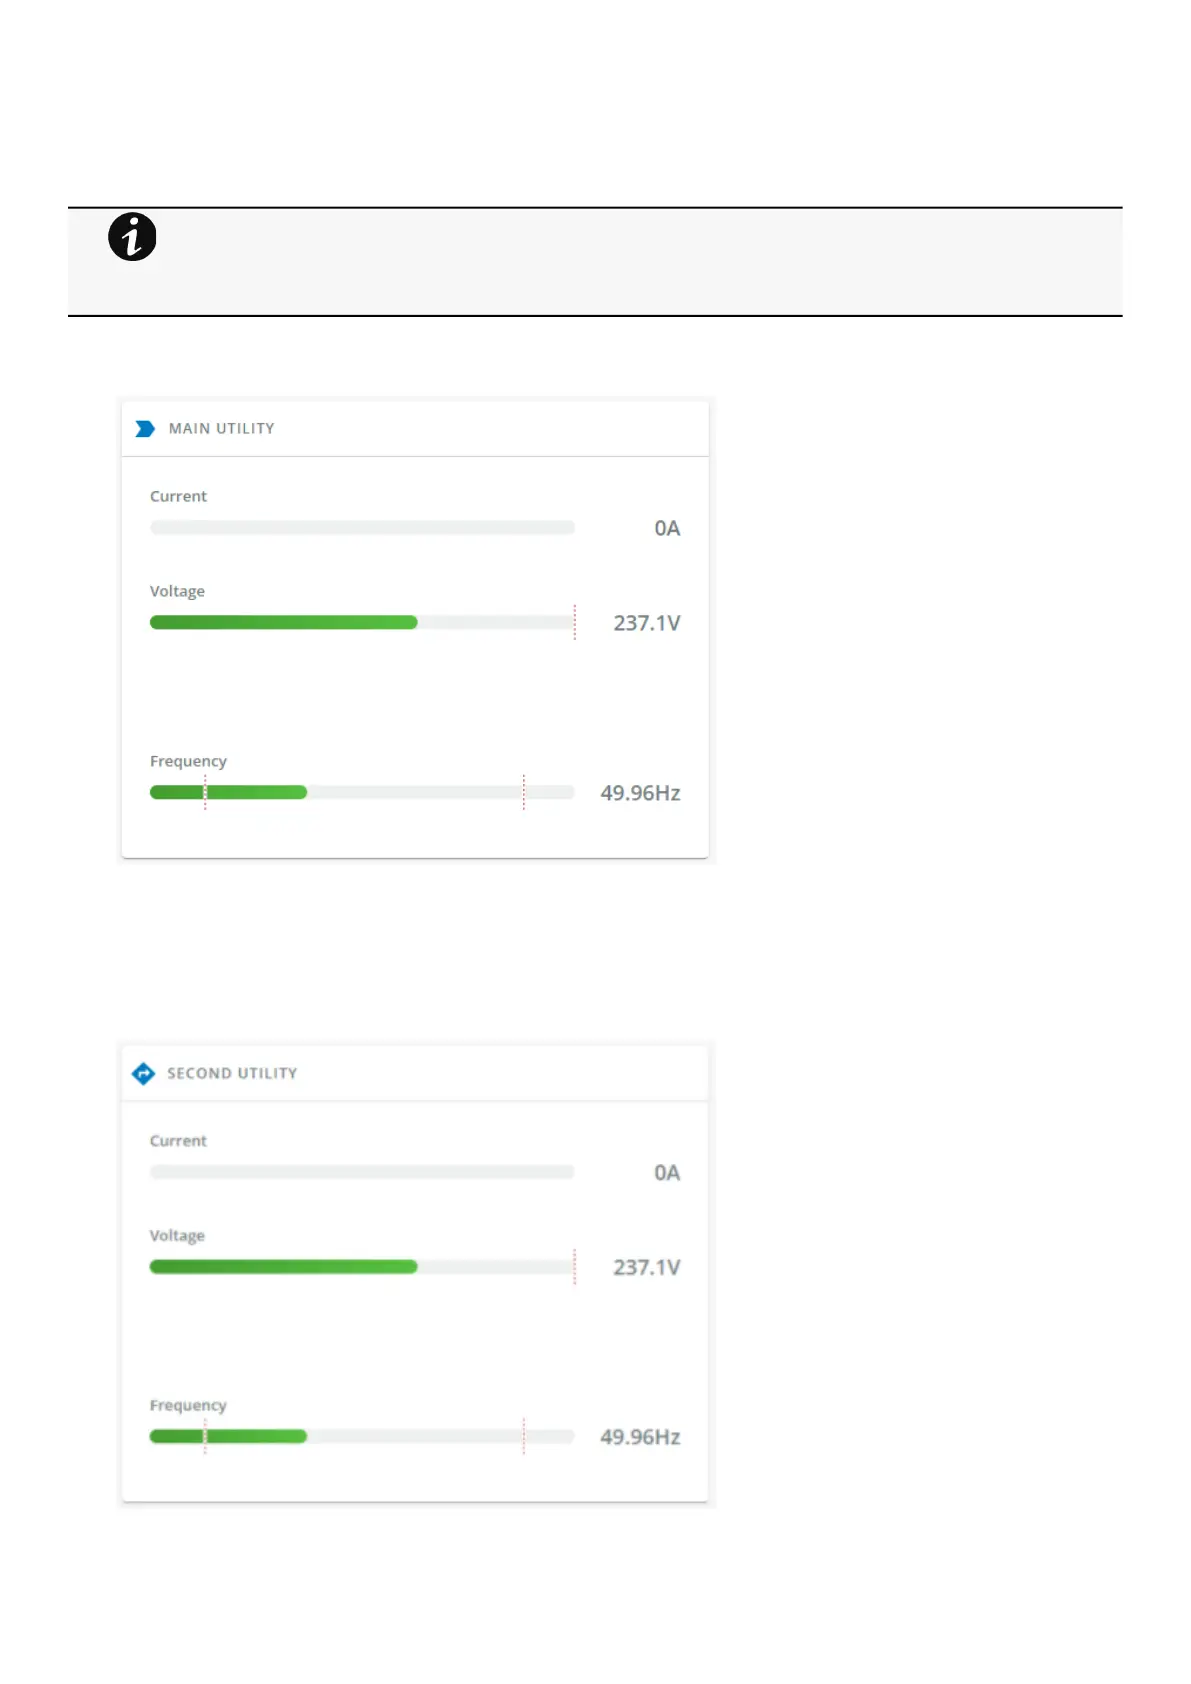Click the Main Utility green voltage bar
Viewport: 1191px width, 1684px height.
click(283, 623)
